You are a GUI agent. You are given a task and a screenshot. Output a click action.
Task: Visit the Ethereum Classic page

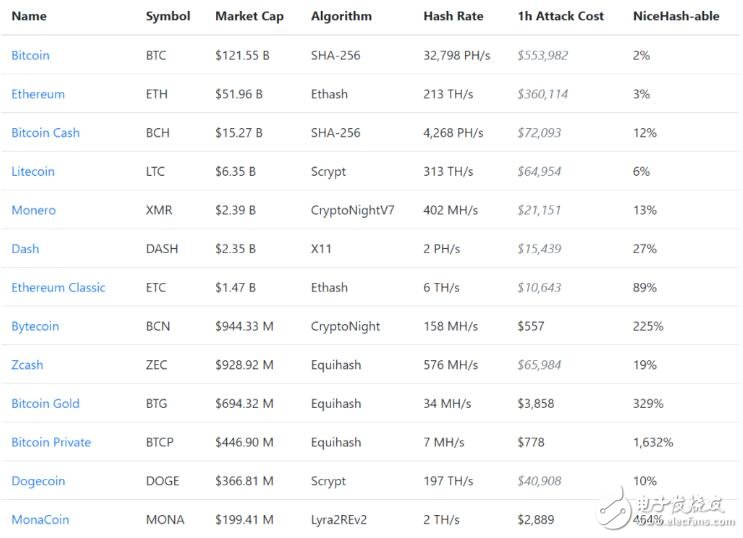click(58, 288)
